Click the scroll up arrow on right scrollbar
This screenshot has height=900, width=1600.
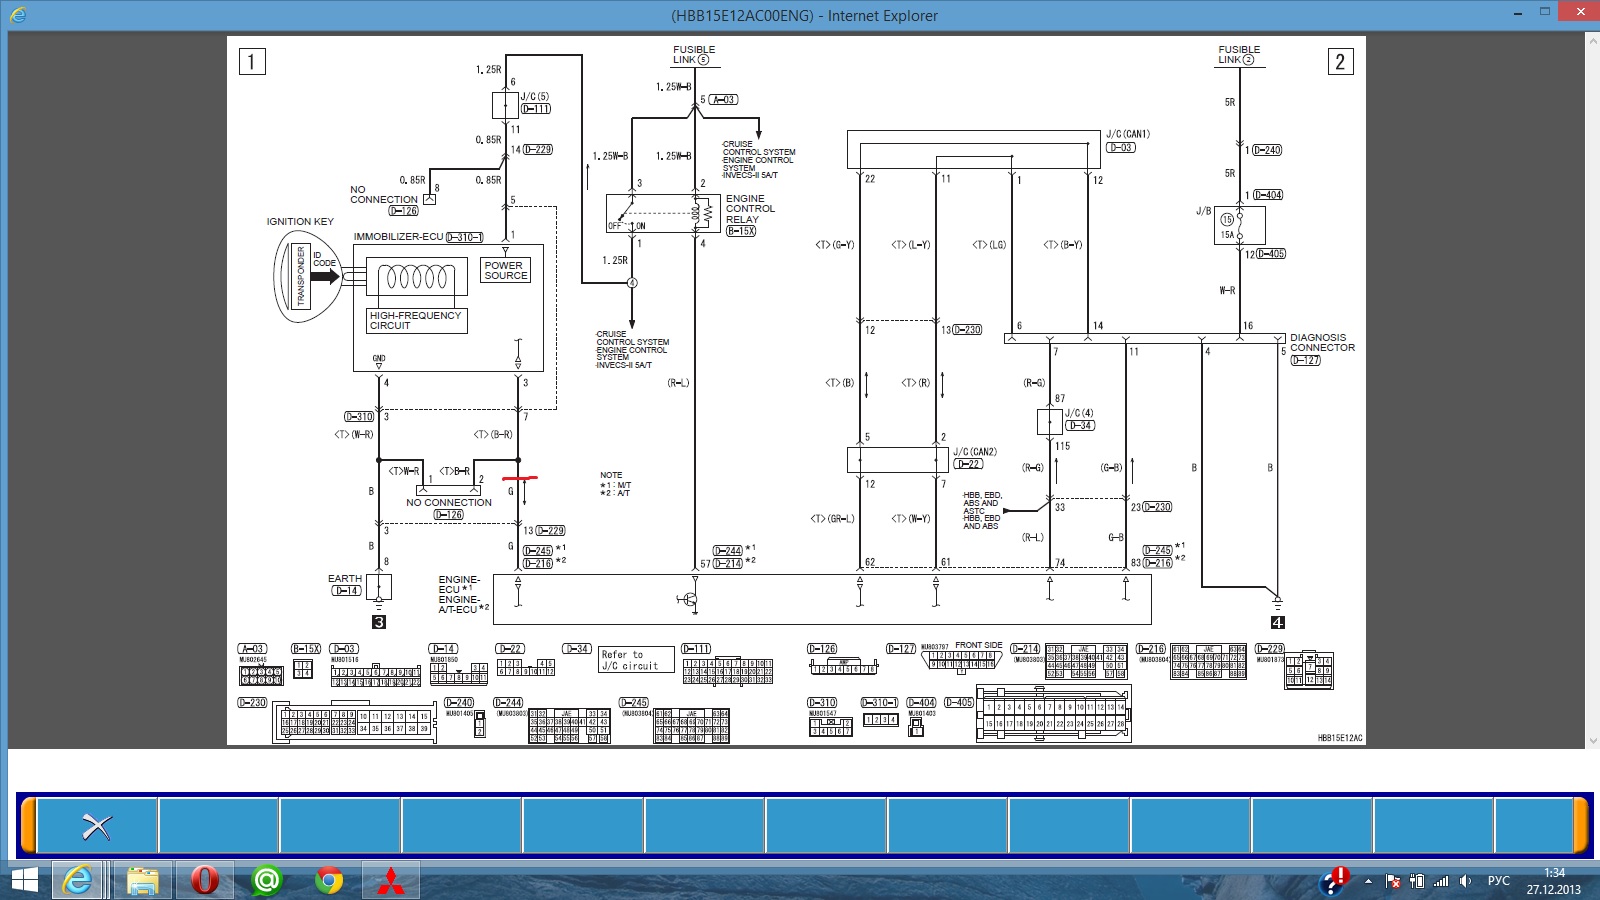1592,39
